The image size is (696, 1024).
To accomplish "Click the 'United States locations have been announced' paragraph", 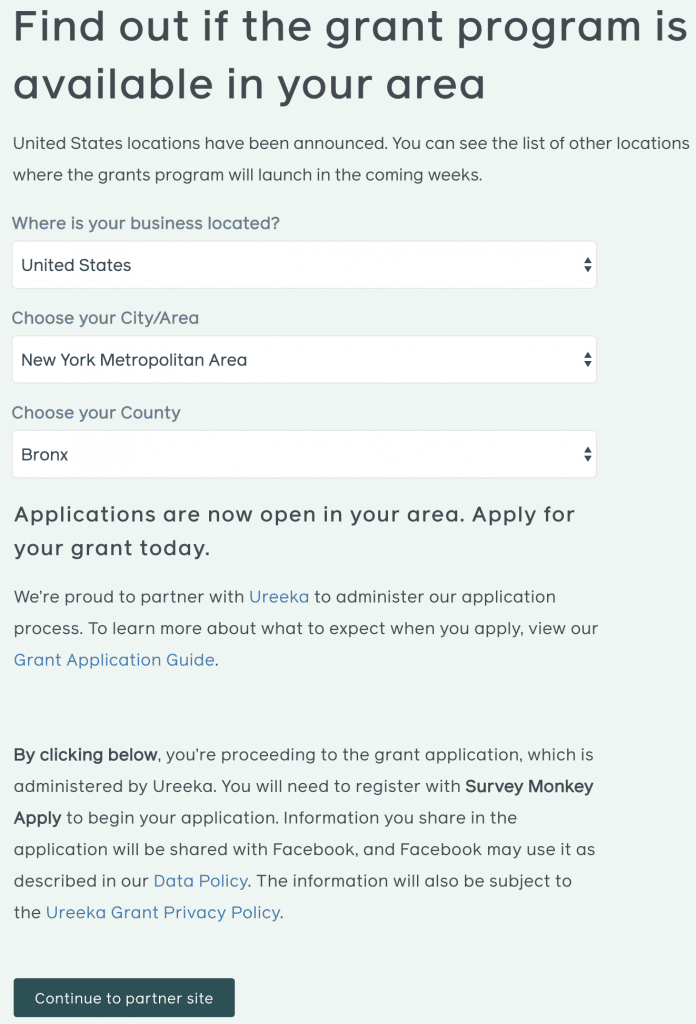I will [351, 159].
